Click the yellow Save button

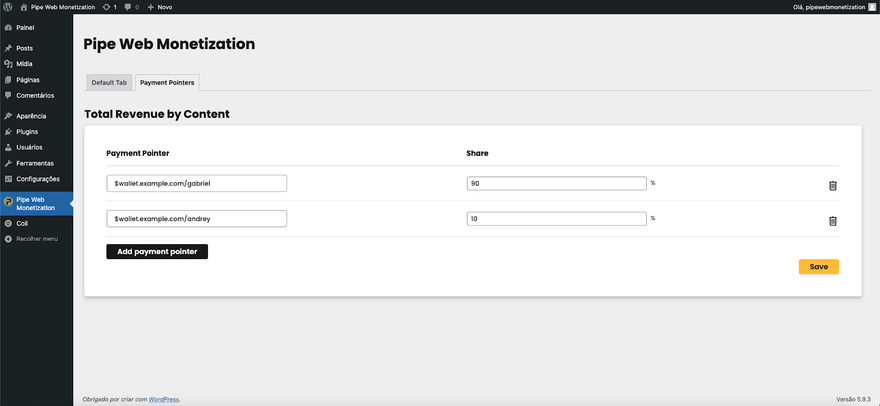(818, 267)
